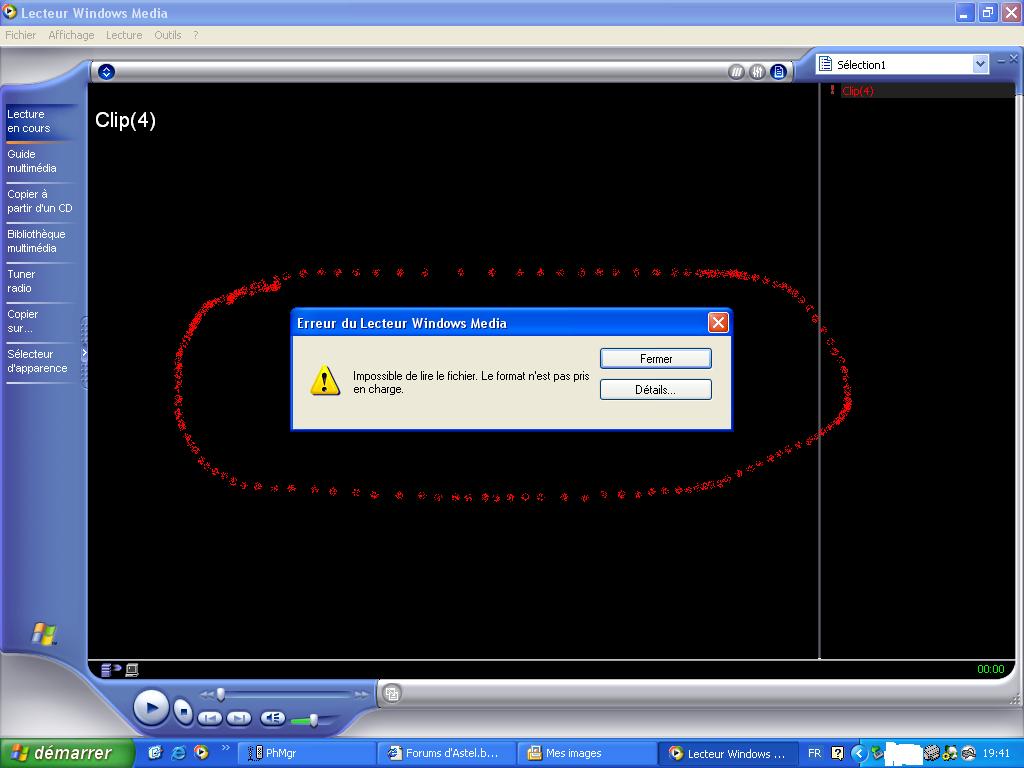This screenshot has width=1024, height=768.
Task: Click Fermer in the error dialog
Action: 655,359
